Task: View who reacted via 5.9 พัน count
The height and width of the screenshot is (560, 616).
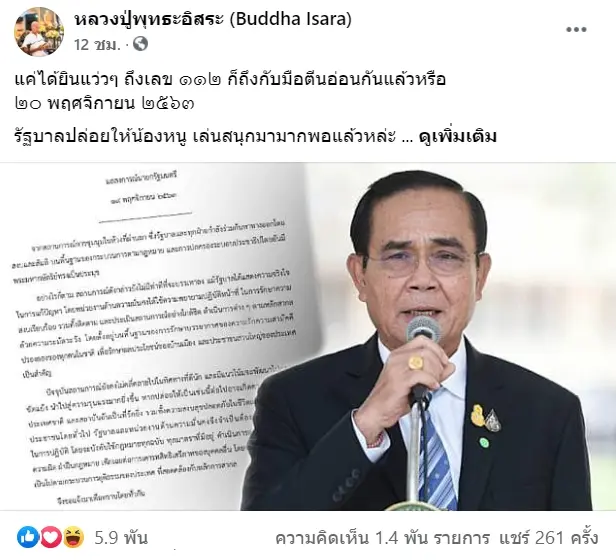Action: point(121,538)
